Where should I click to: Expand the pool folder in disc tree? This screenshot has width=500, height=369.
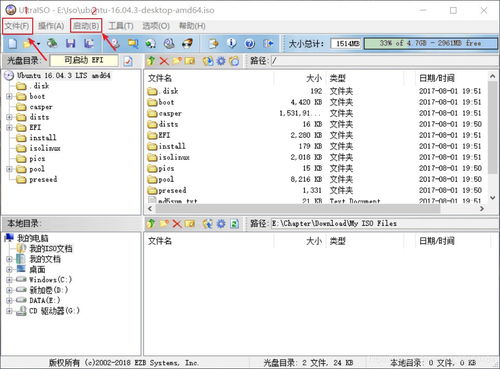point(9,169)
